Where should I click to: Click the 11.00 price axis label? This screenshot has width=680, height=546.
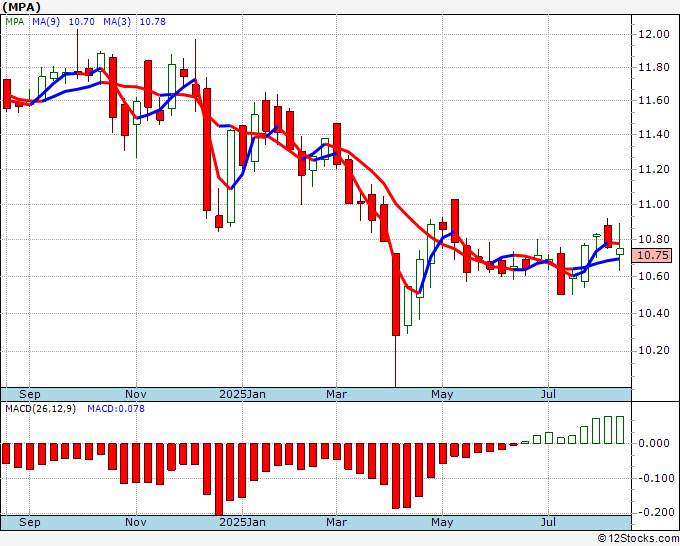click(x=654, y=204)
